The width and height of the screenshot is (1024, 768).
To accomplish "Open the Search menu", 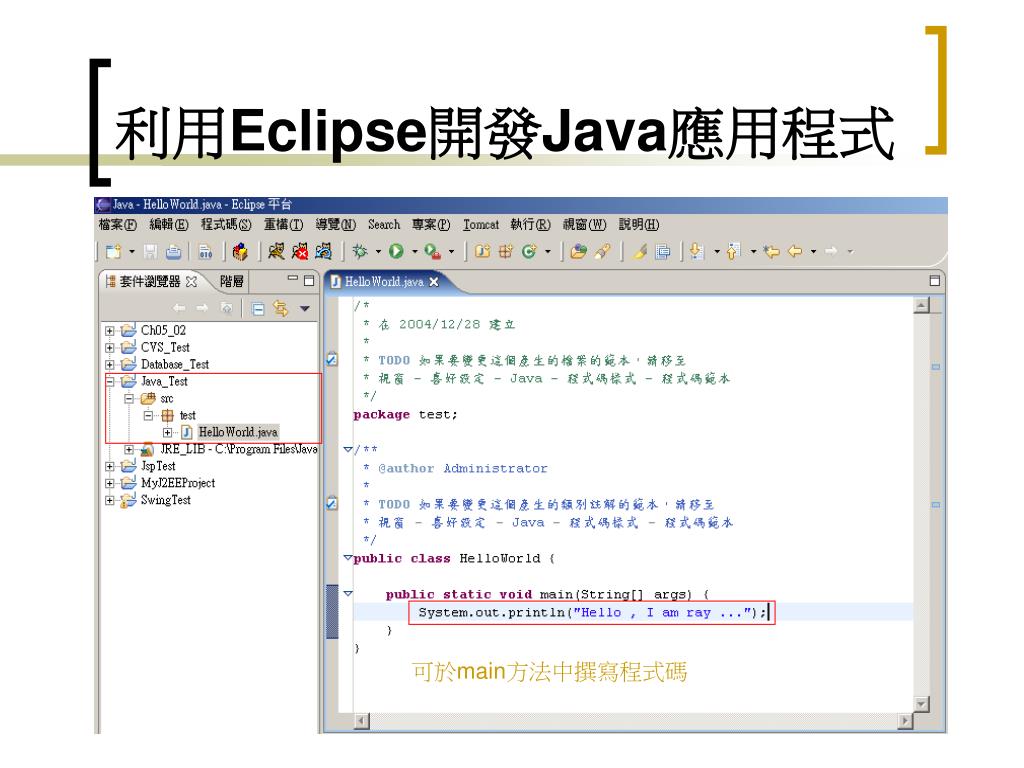I will 384,225.
